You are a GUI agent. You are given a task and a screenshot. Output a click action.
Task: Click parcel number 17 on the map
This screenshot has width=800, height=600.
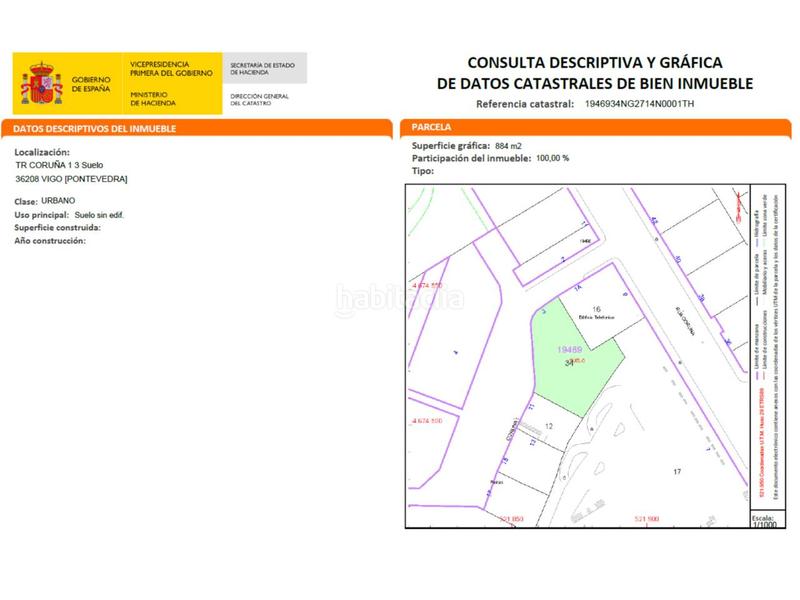tap(677, 469)
